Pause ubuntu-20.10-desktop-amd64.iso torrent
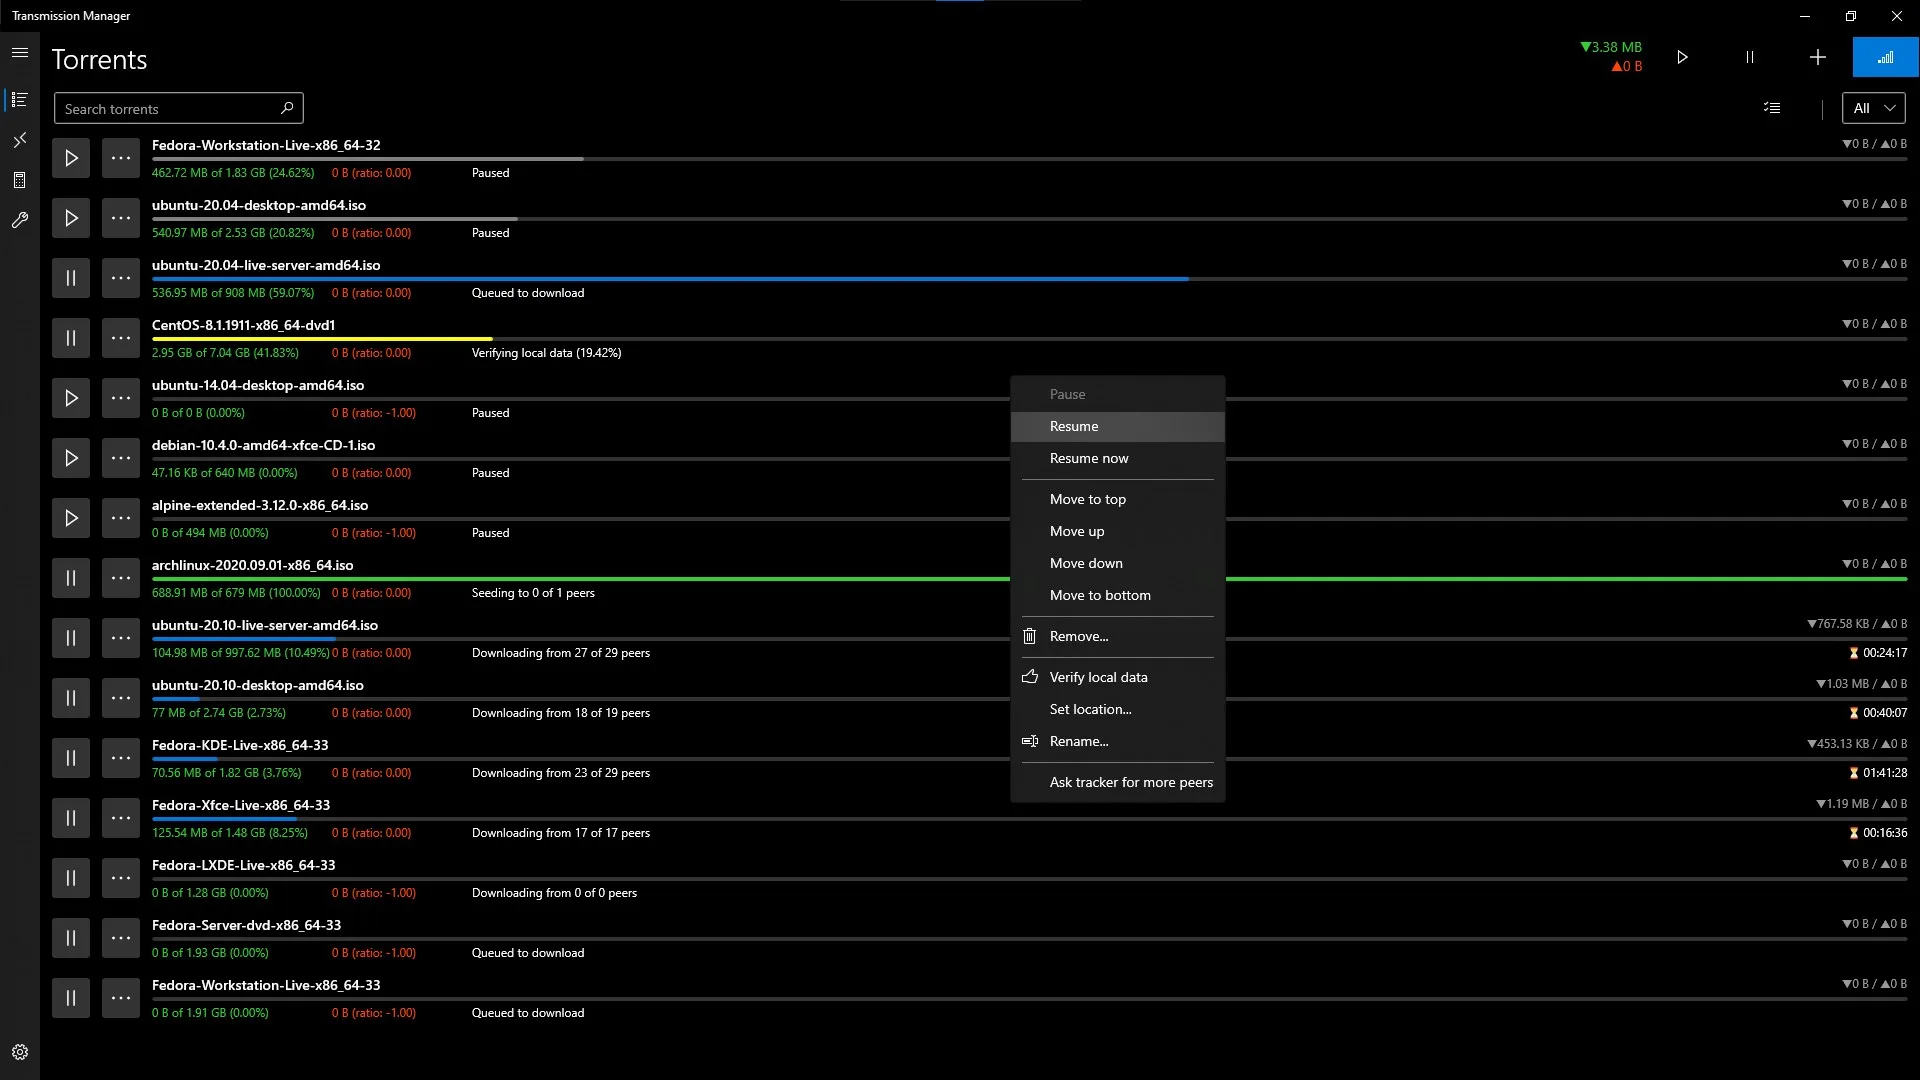Screen dimensions: 1920x1080 pos(71,698)
